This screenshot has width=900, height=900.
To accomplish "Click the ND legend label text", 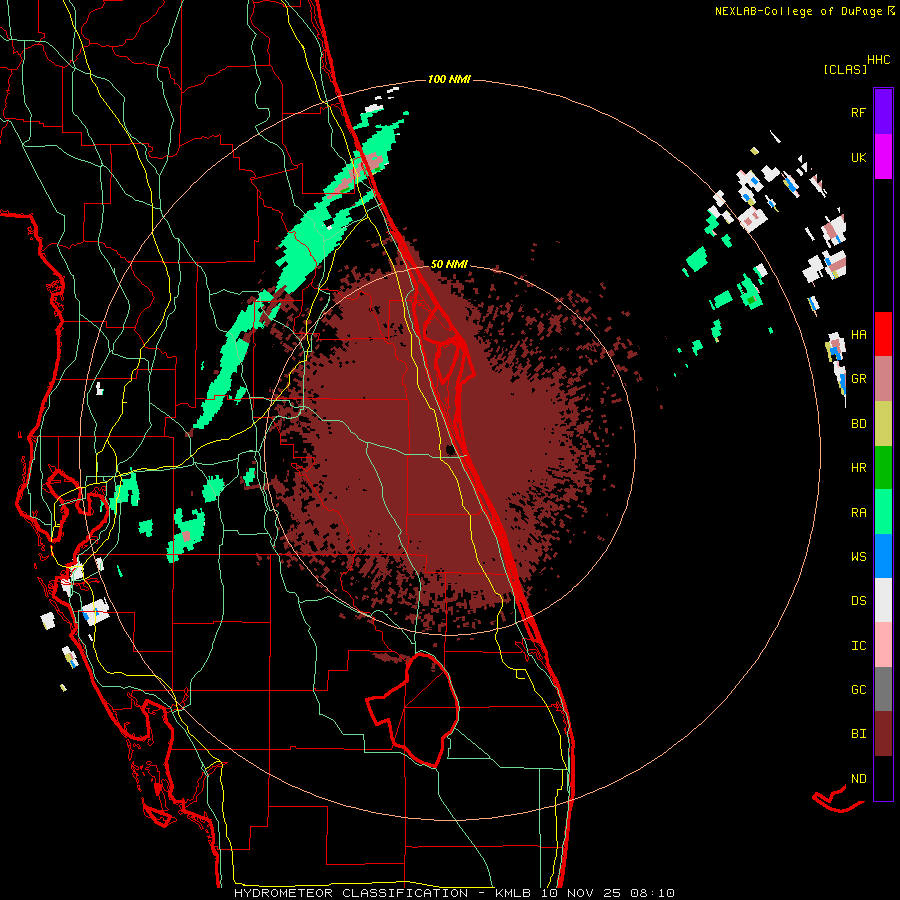I will click(858, 779).
